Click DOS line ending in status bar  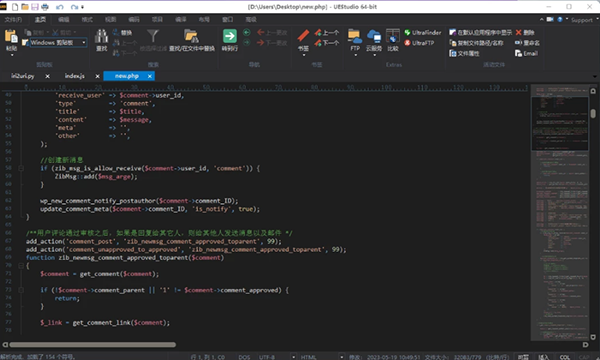tap(244, 357)
